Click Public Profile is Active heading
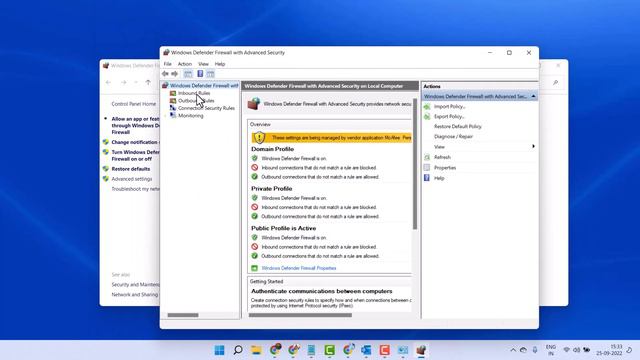 pyautogui.click(x=283, y=229)
